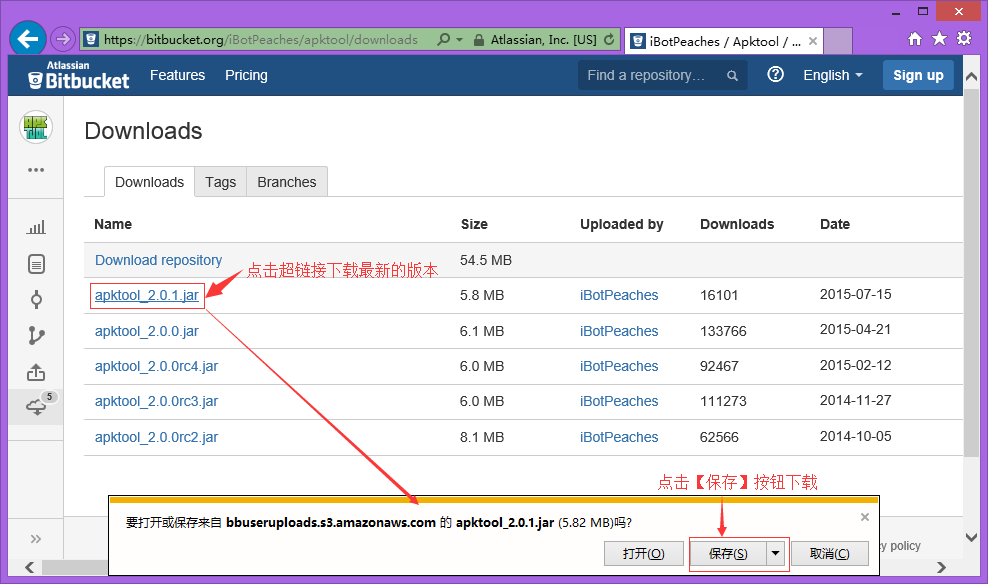Open the sidebar pull requests upload icon
988x584 pixels.
[36, 372]
